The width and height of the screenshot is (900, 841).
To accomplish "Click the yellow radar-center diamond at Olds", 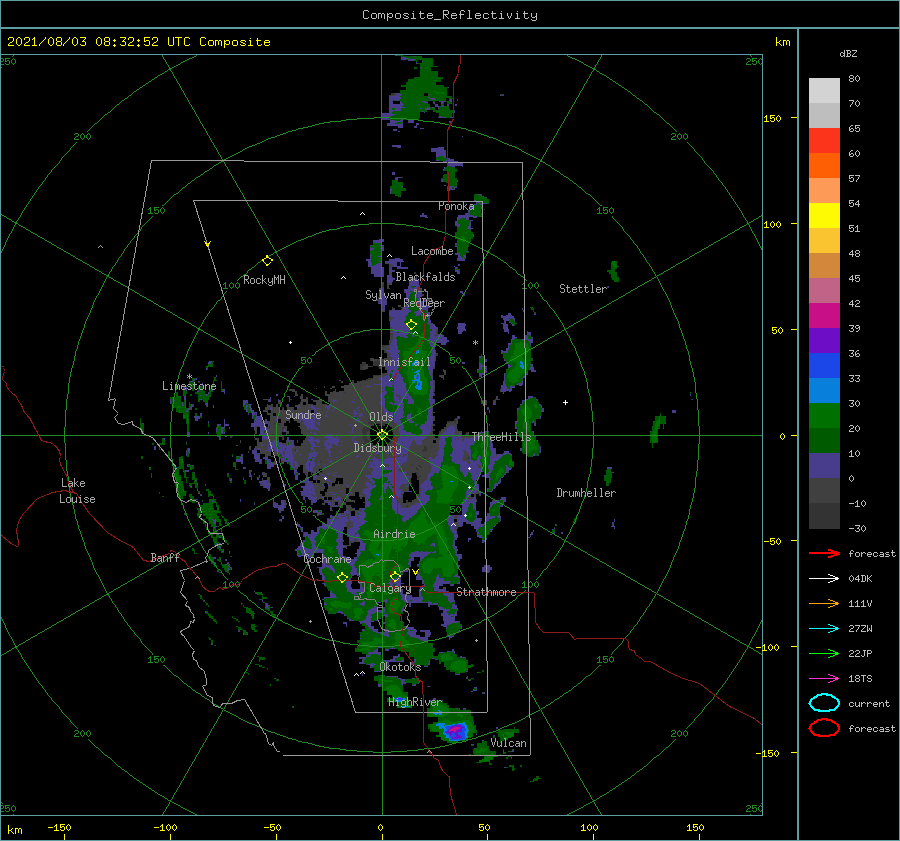I will coord(382,435).
